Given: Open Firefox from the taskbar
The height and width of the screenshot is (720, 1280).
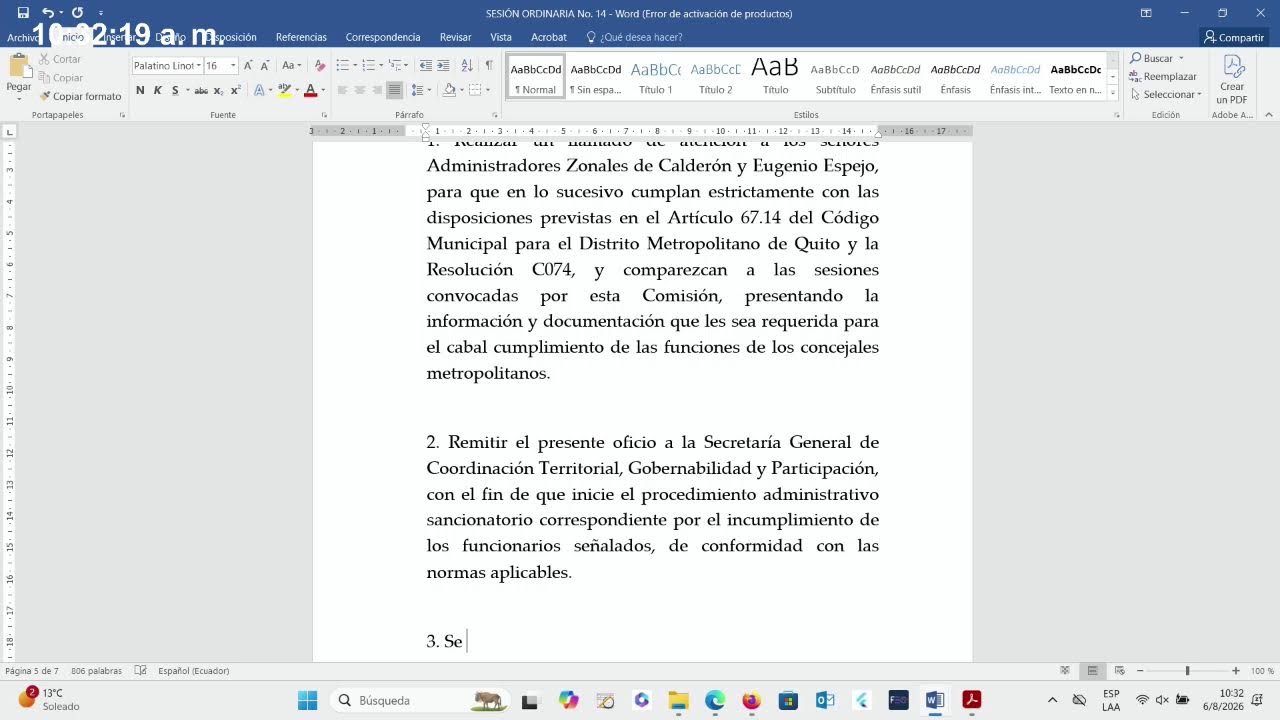Looking at the screenshot, I should (x=751, y=700).
